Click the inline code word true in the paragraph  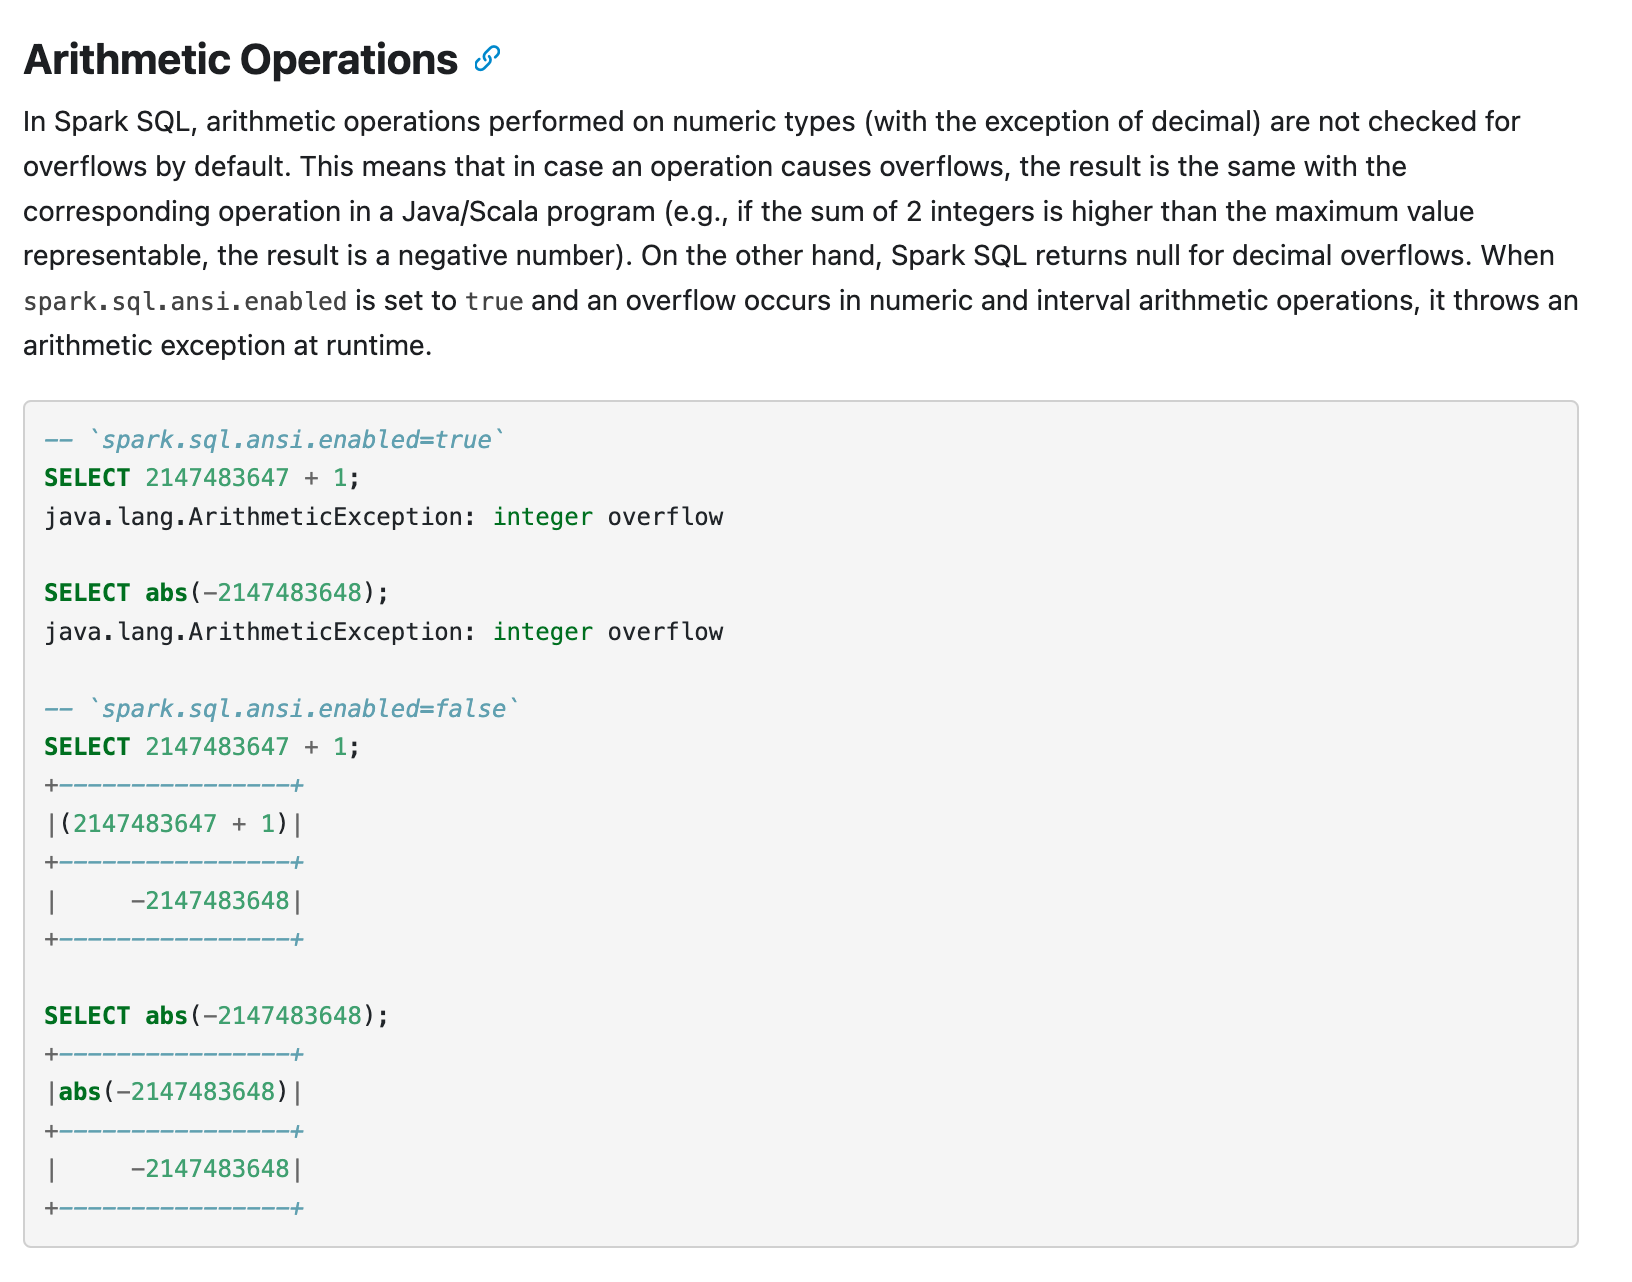click(494, 301)
